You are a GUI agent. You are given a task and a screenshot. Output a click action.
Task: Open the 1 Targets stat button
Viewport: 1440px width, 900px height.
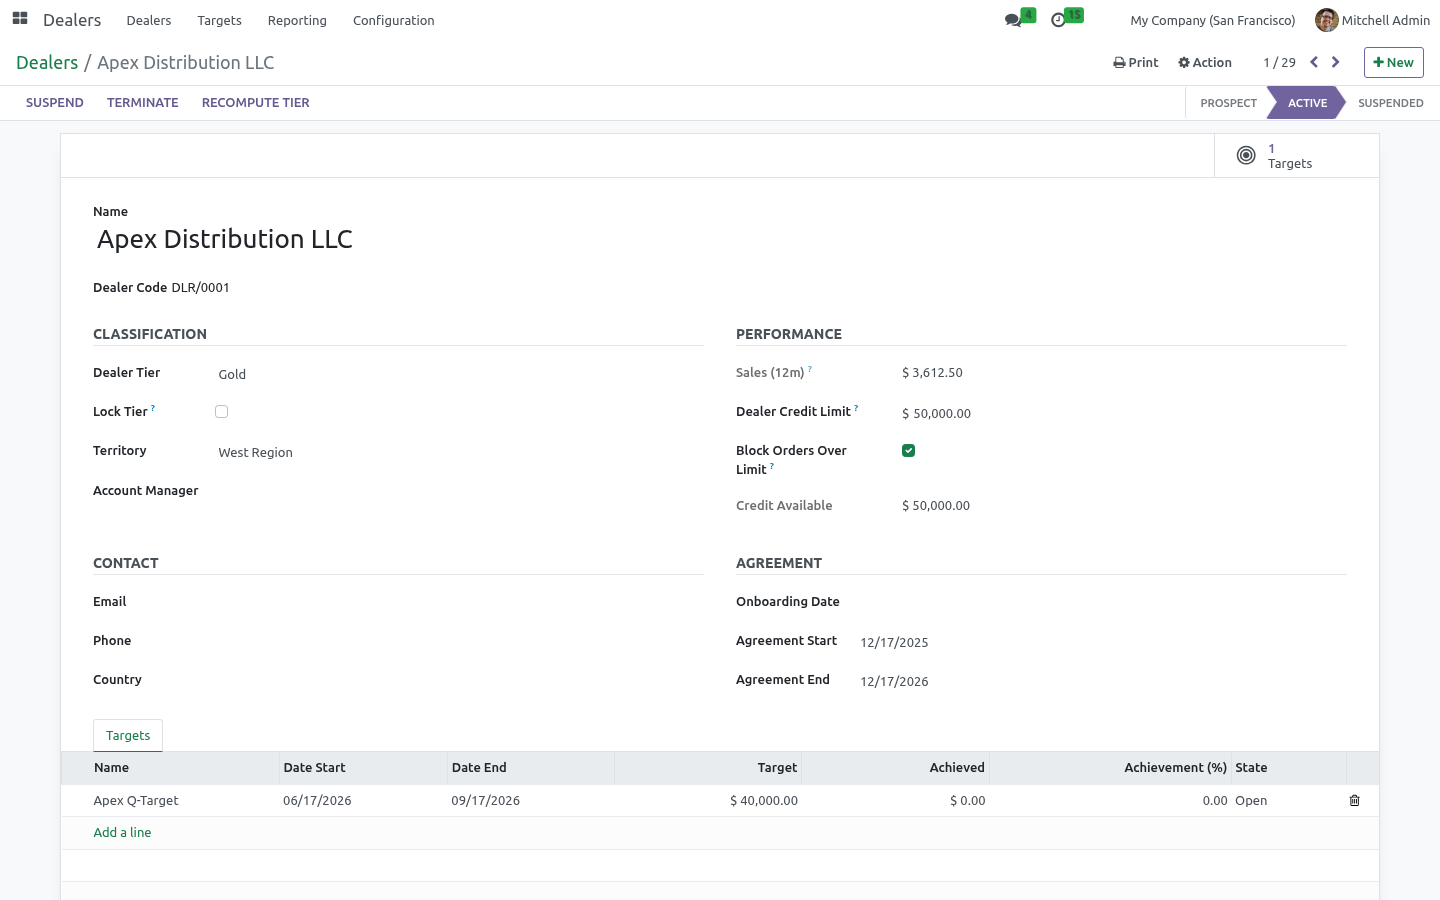[x=1296, y=156]
